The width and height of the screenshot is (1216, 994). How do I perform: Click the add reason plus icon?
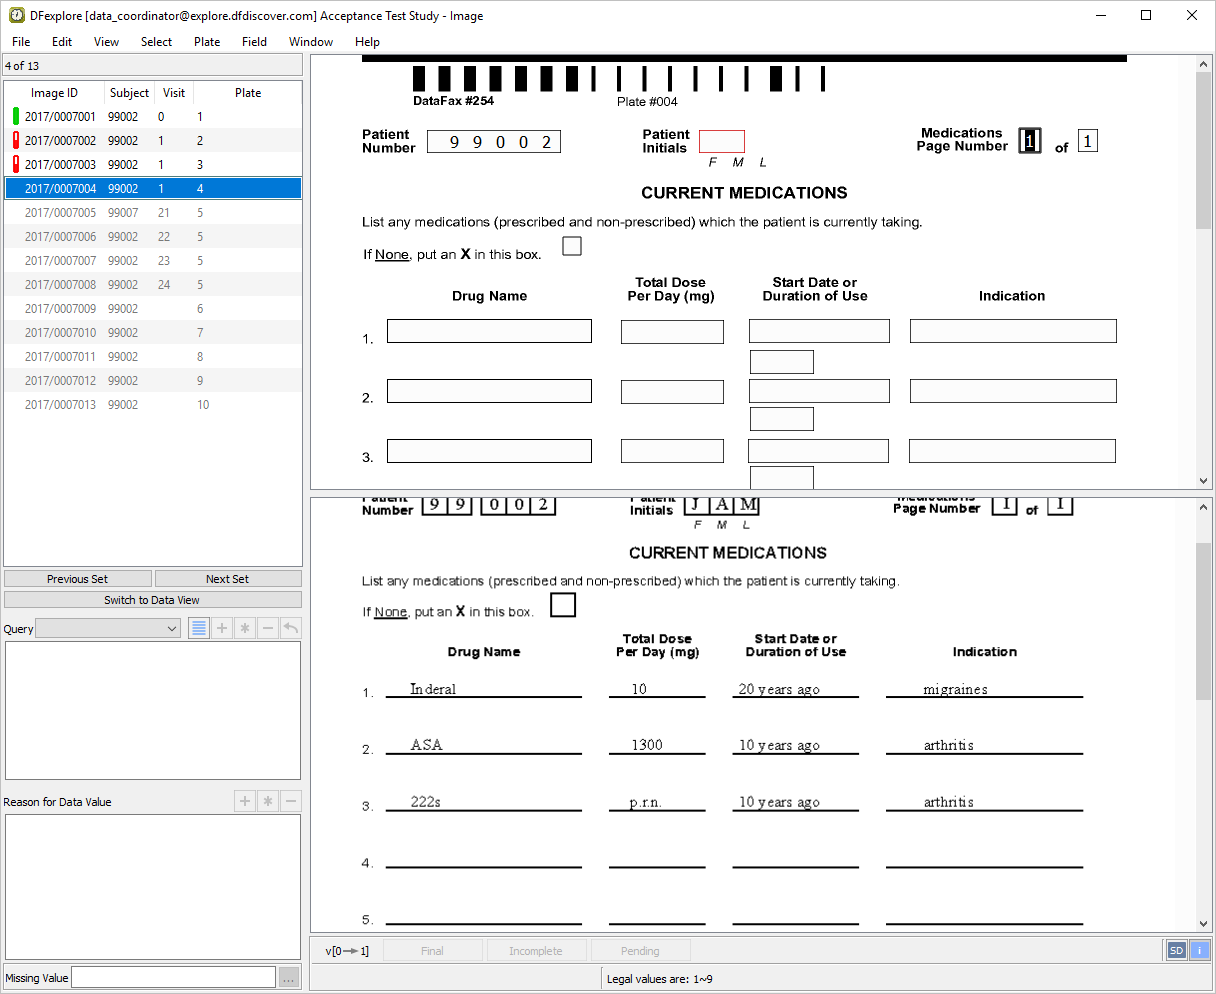(x=244, y=802)
